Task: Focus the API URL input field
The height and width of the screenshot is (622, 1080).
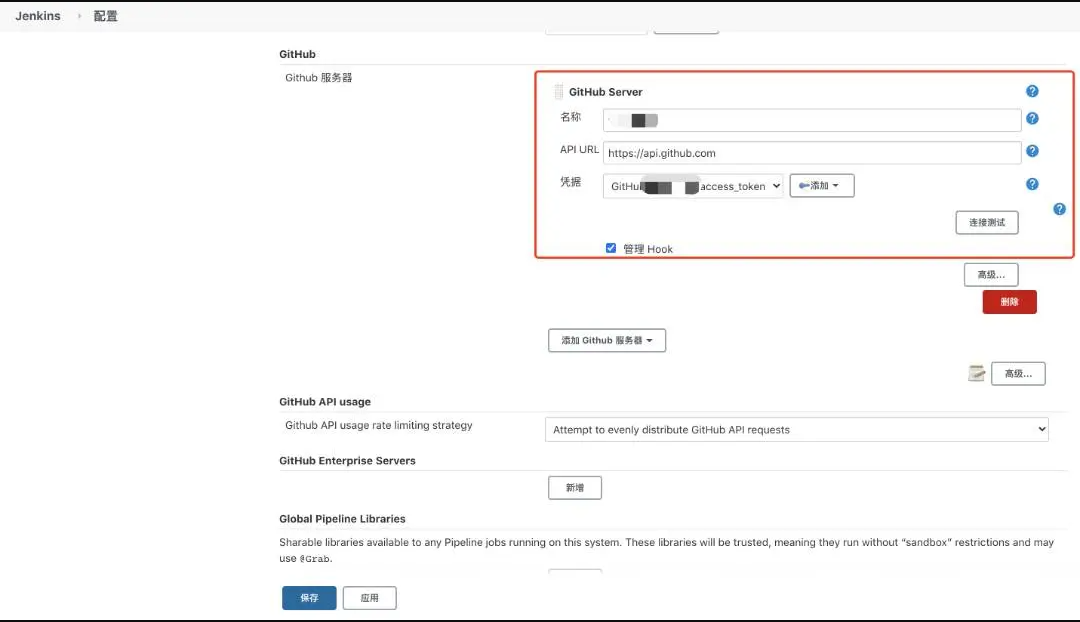Action: click(x=812, y=153)
